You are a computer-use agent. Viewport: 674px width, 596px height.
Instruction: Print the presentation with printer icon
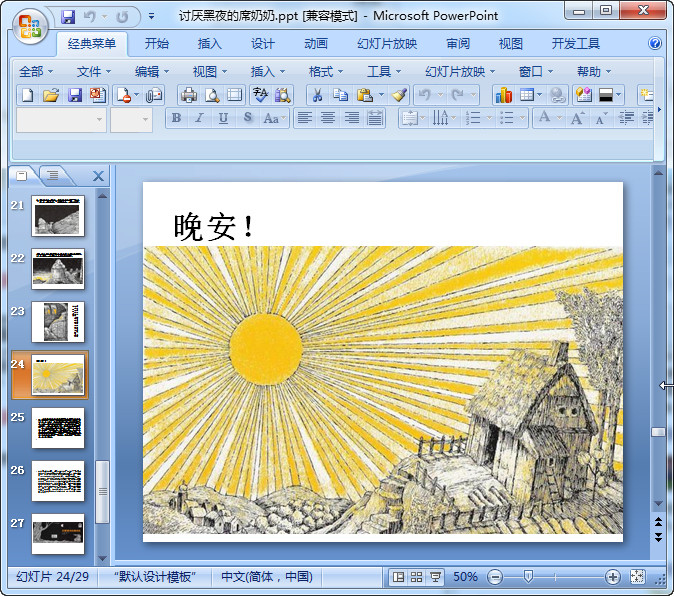189,95
